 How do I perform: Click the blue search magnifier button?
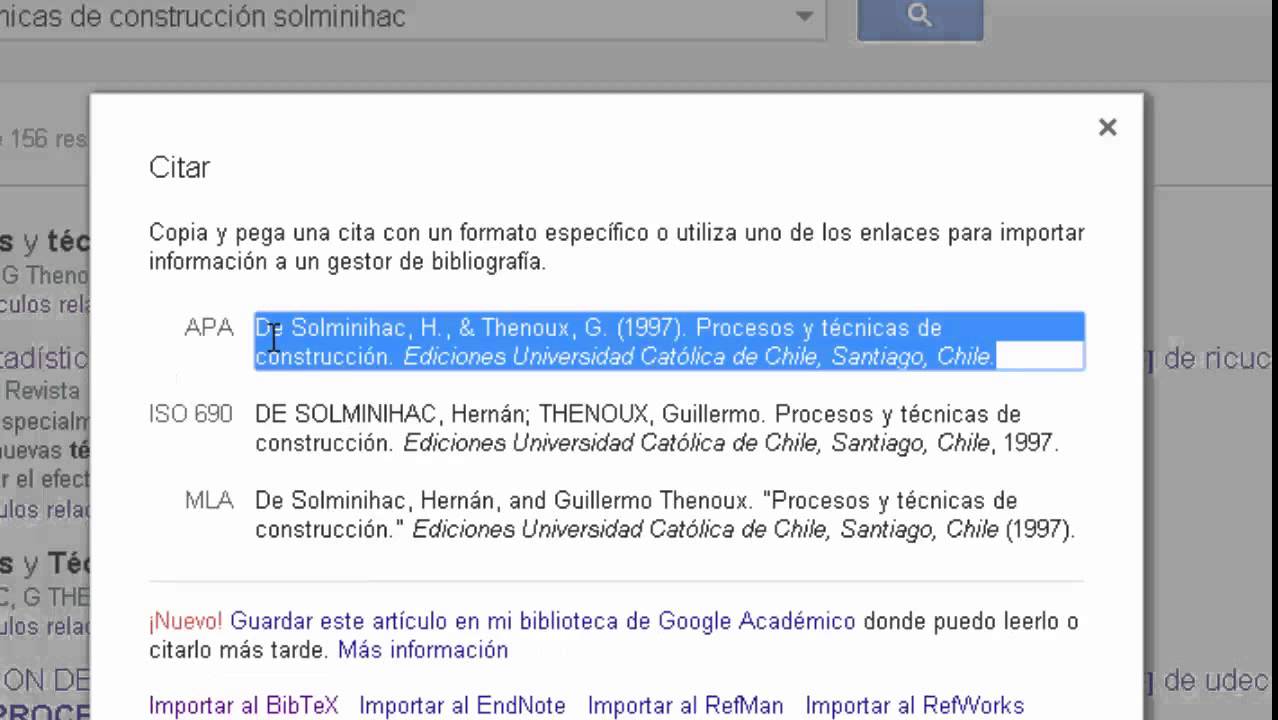[x=920, y=18]
